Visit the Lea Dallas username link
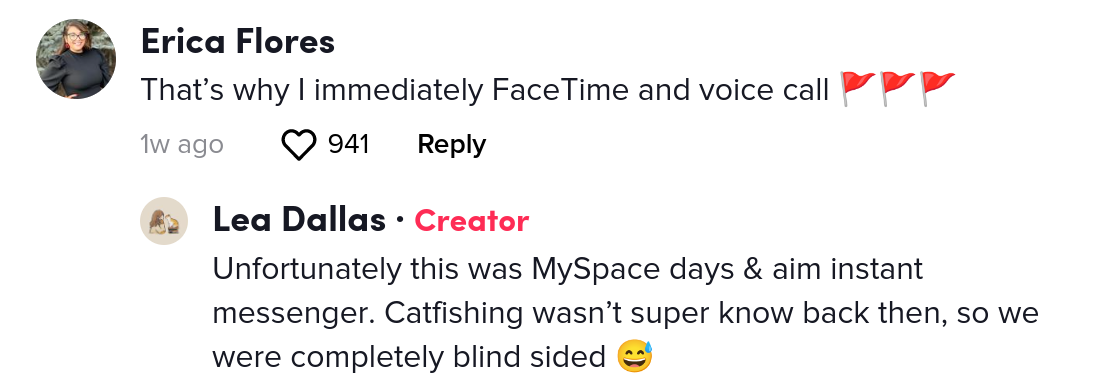The image size is (1096, 382). [299, 221]
